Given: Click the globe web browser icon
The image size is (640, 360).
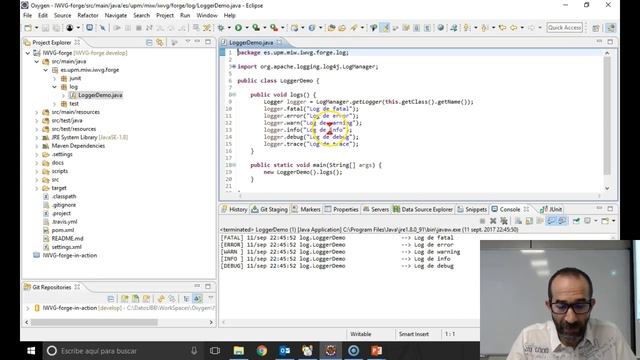Looking at the screenshot, I should pos(440,28).
